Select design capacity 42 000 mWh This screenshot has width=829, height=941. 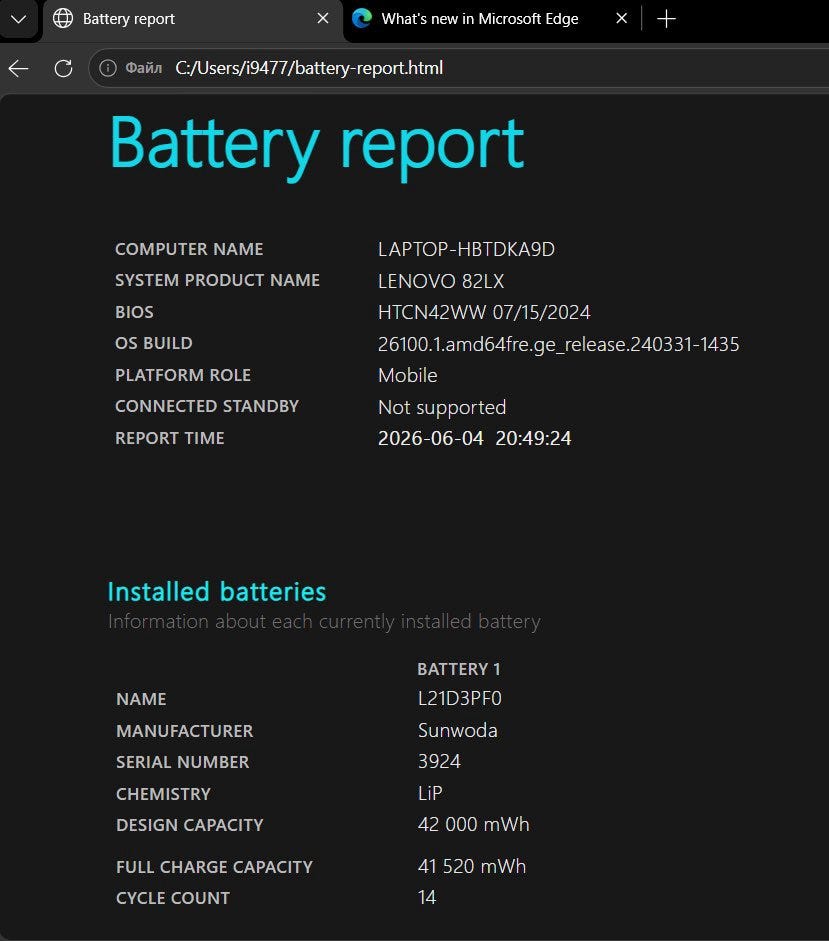click(x=473, y=825)
